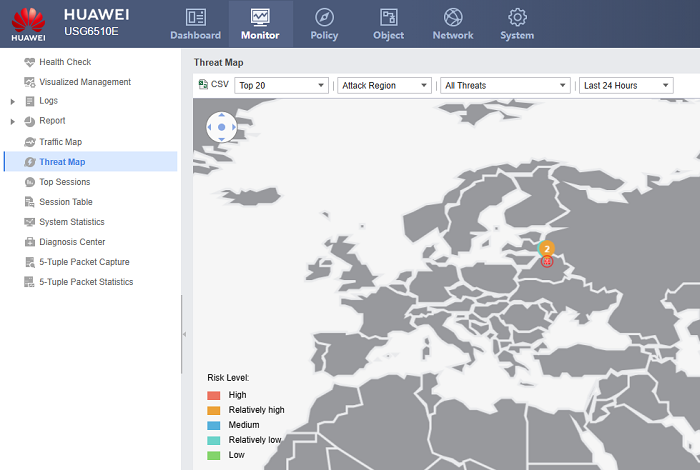Expand the Logs tree node
Viewport: 700px width, 470px height.
(x=12, y=101)
